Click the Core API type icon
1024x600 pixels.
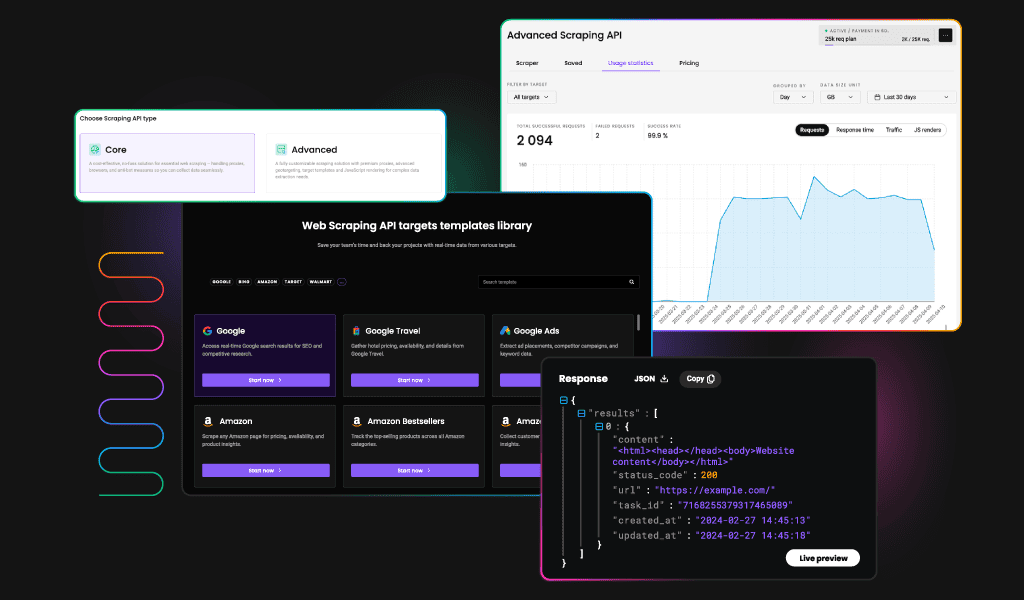[x=95, y=149]
